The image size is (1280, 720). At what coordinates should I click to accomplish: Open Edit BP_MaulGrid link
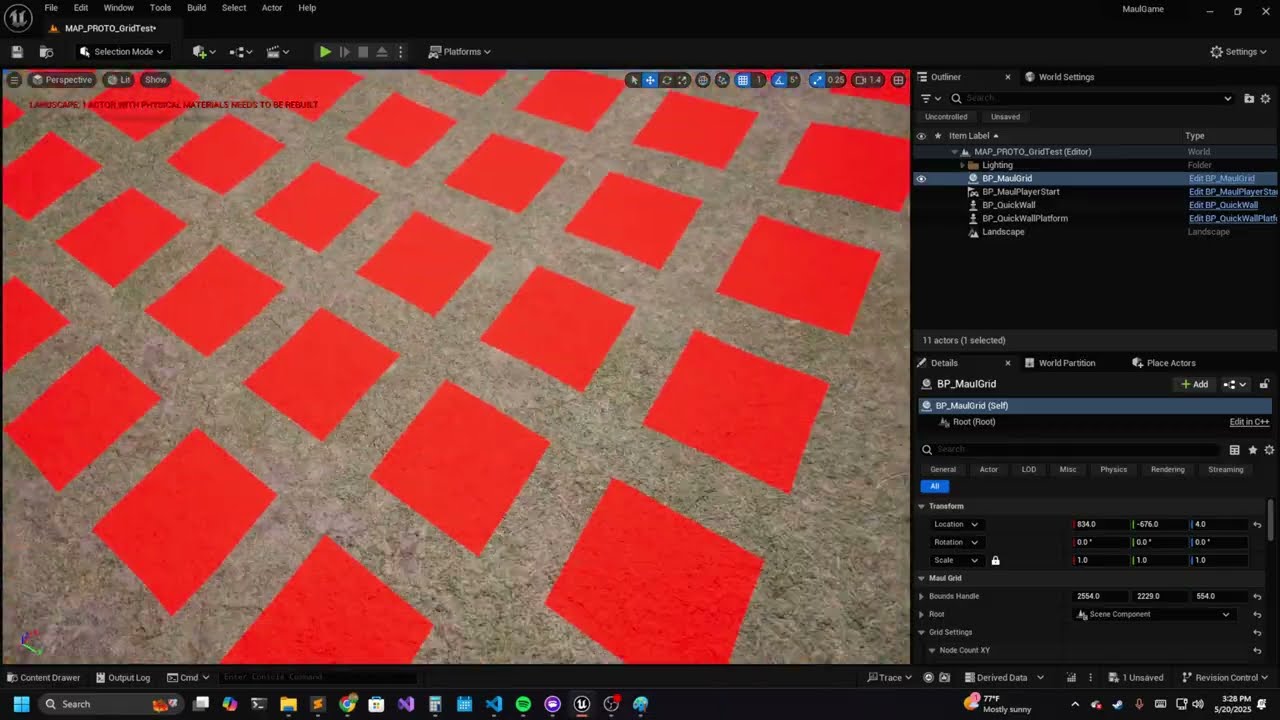point(1221,179)
